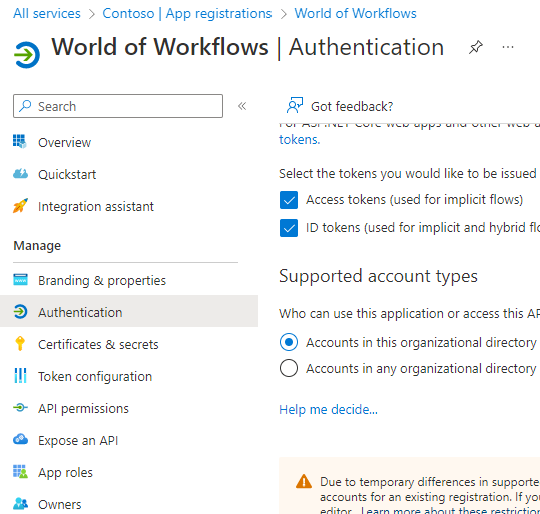540x514 pixels.
Task: Click the search magnifier icon
Action: (x=25, y=106)
